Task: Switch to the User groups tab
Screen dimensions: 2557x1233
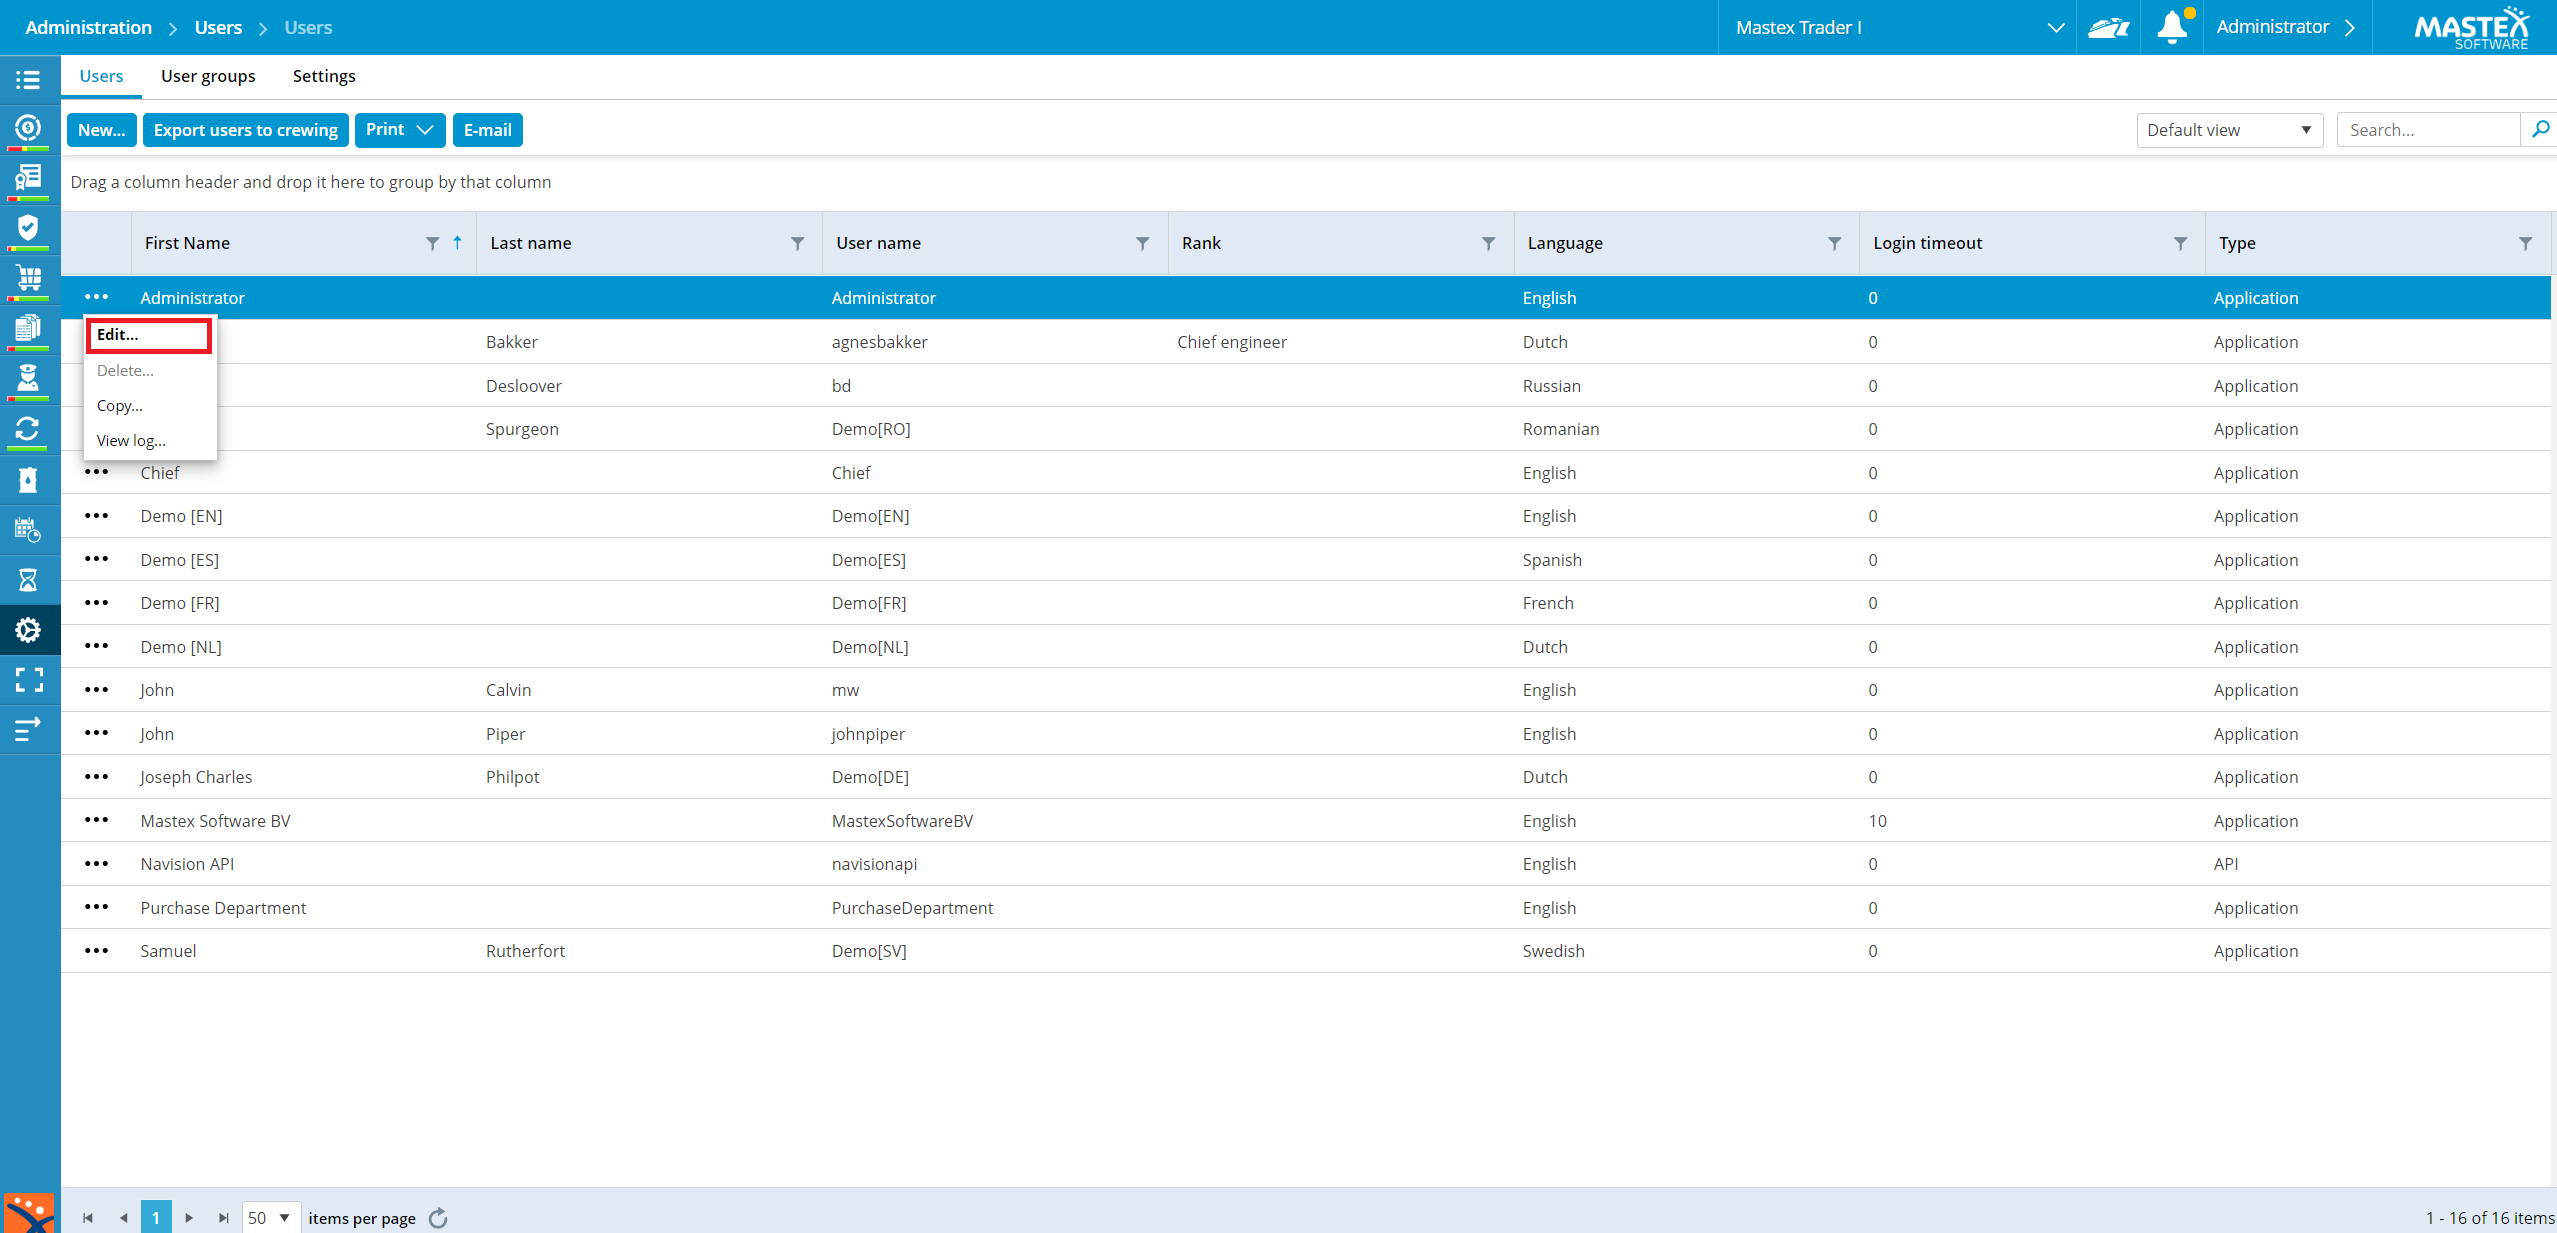Action: (x=208, y=76)
